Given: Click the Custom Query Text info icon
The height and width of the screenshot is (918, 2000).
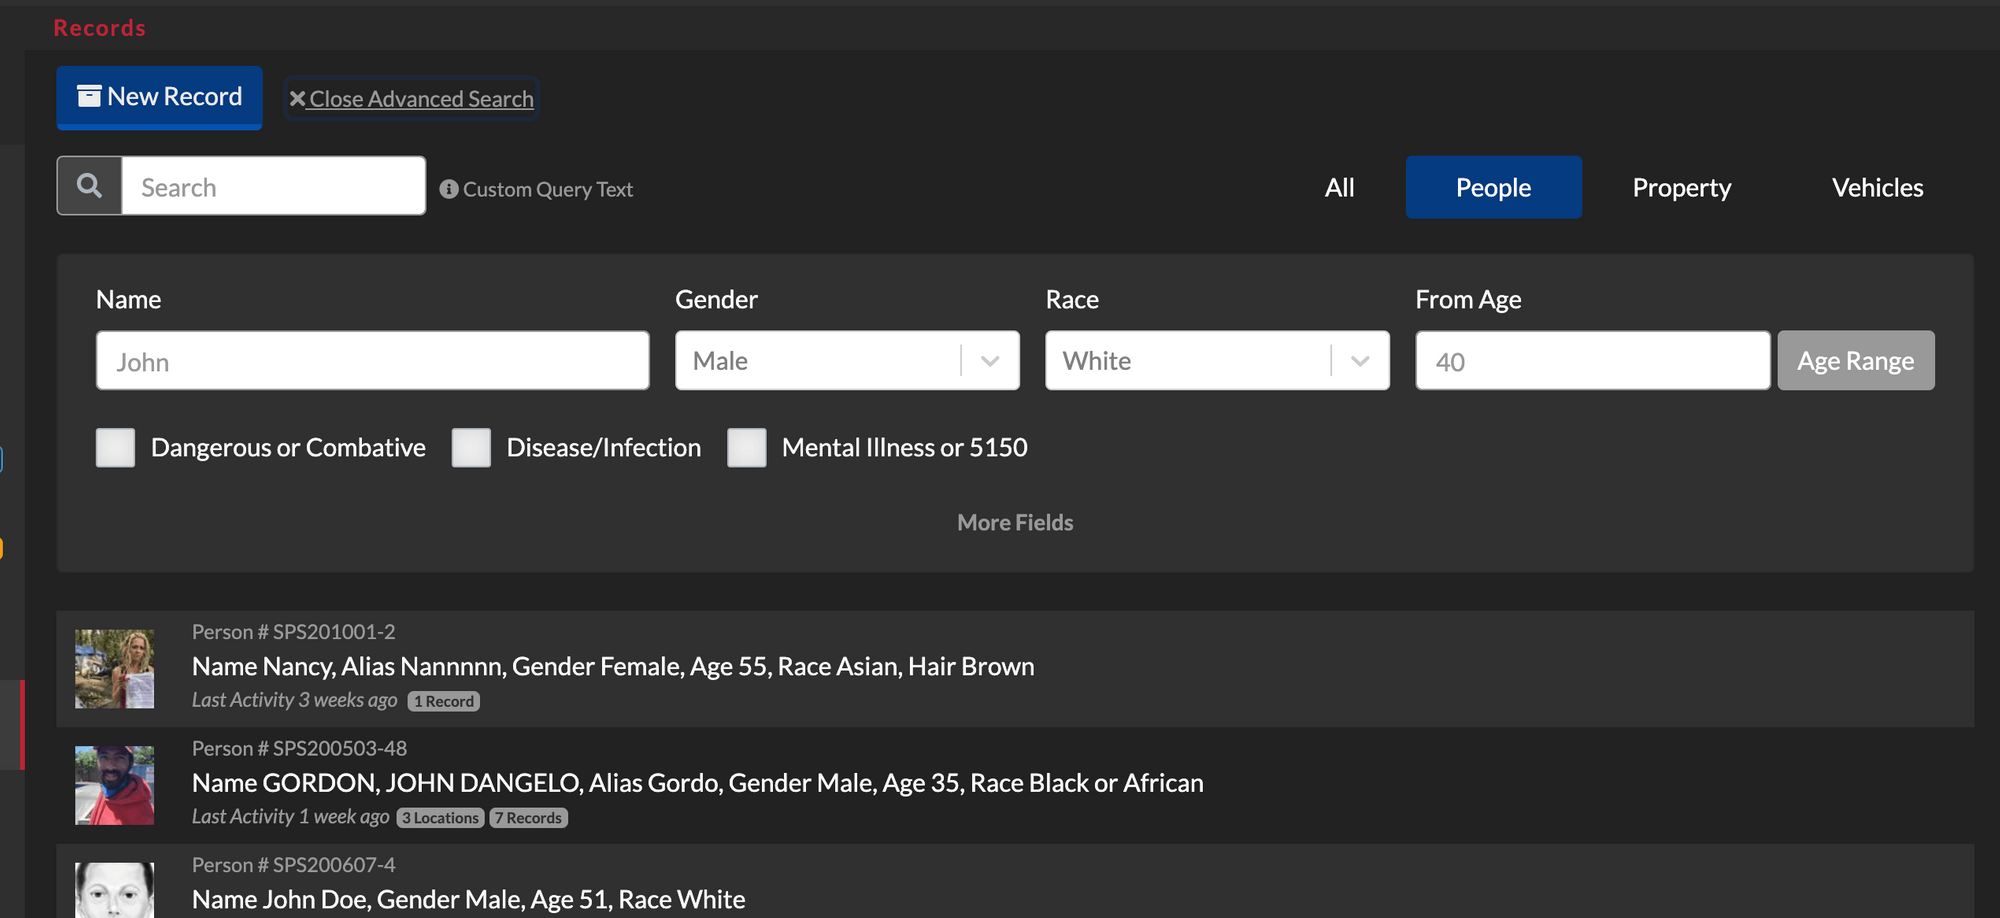Looking at the screenshot, I should click(449, 189).
